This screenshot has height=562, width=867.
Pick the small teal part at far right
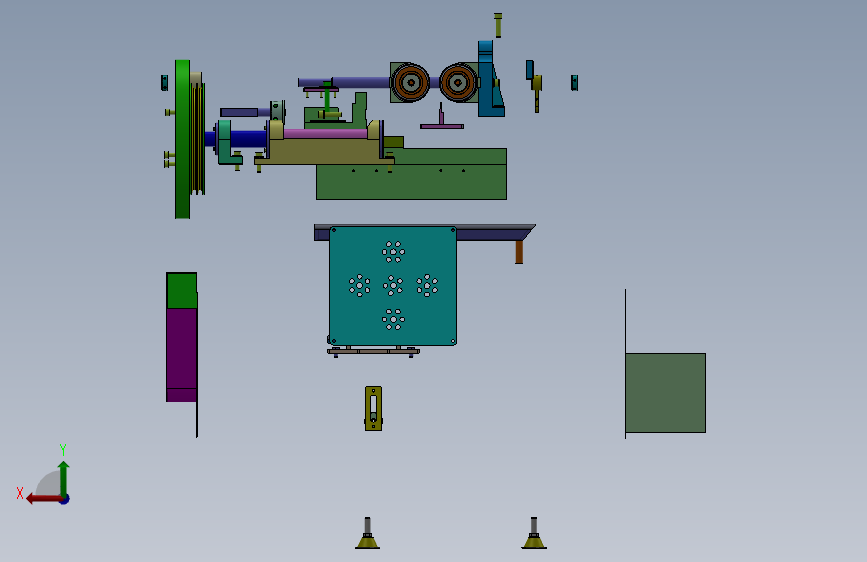tap(574, 82)
